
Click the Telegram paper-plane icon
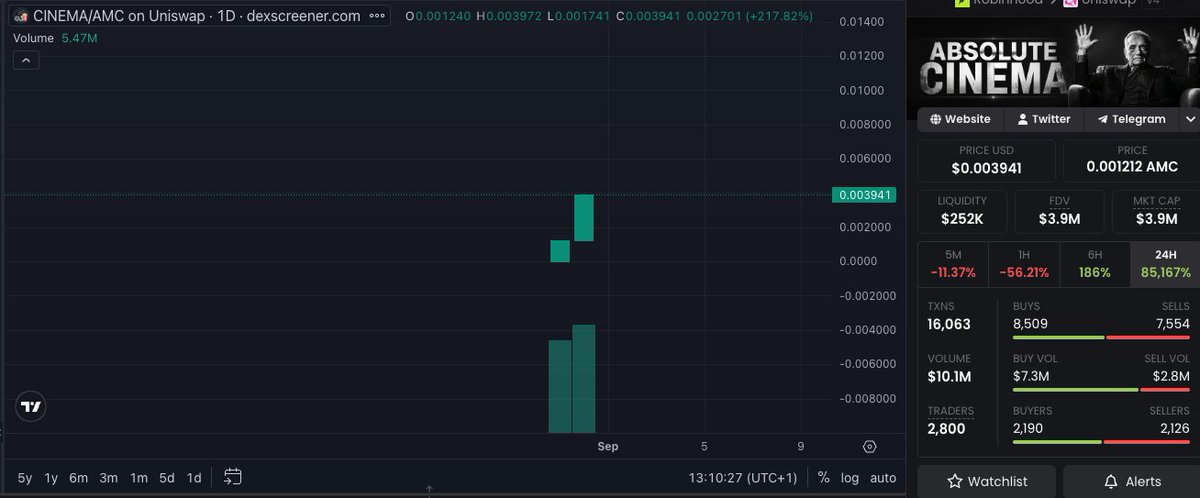(1102, 119)
